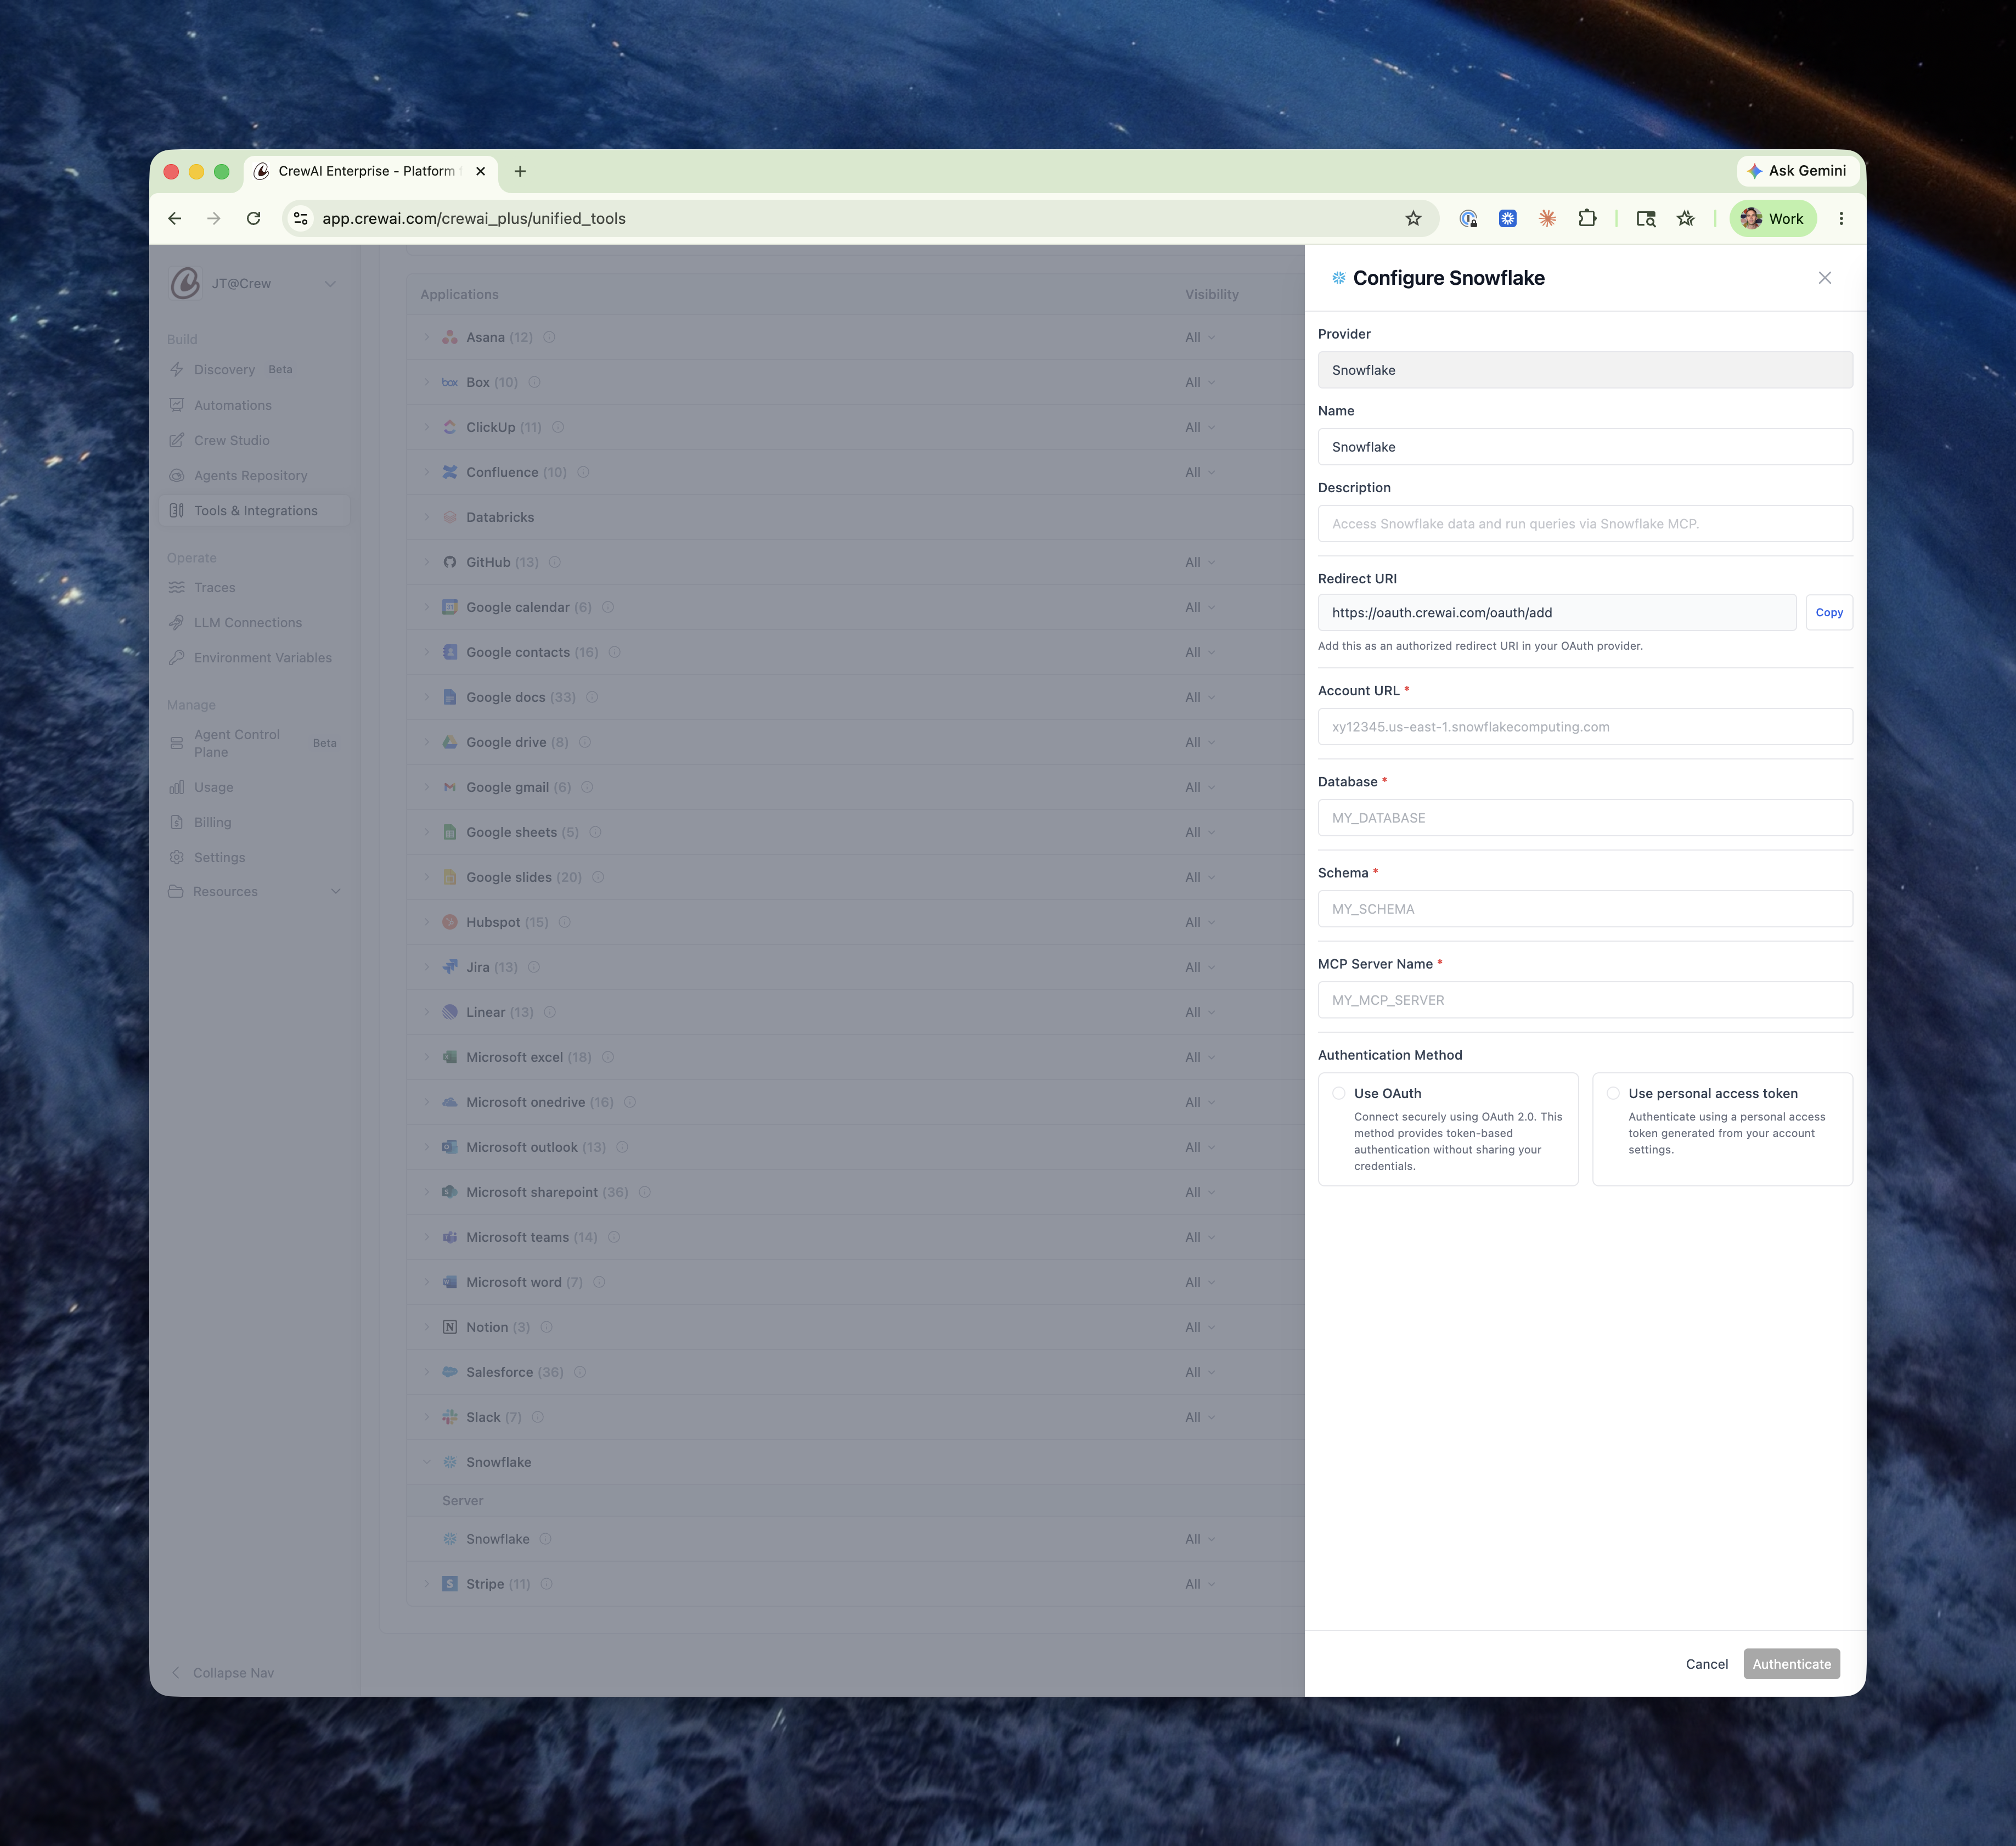The image size is (2016, 1846).
Task: Click the Tools & Integrations icon
Action: tap(177, 510)
